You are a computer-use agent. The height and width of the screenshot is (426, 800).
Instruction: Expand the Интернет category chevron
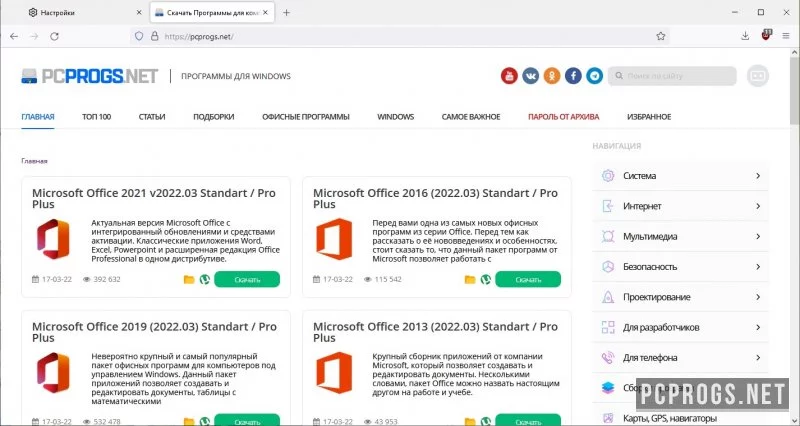(758, 206)
